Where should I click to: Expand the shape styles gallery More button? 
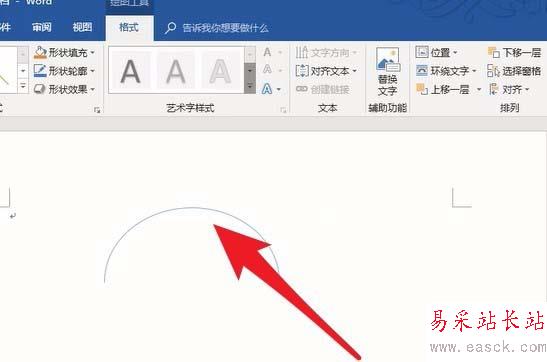(23, 86)
